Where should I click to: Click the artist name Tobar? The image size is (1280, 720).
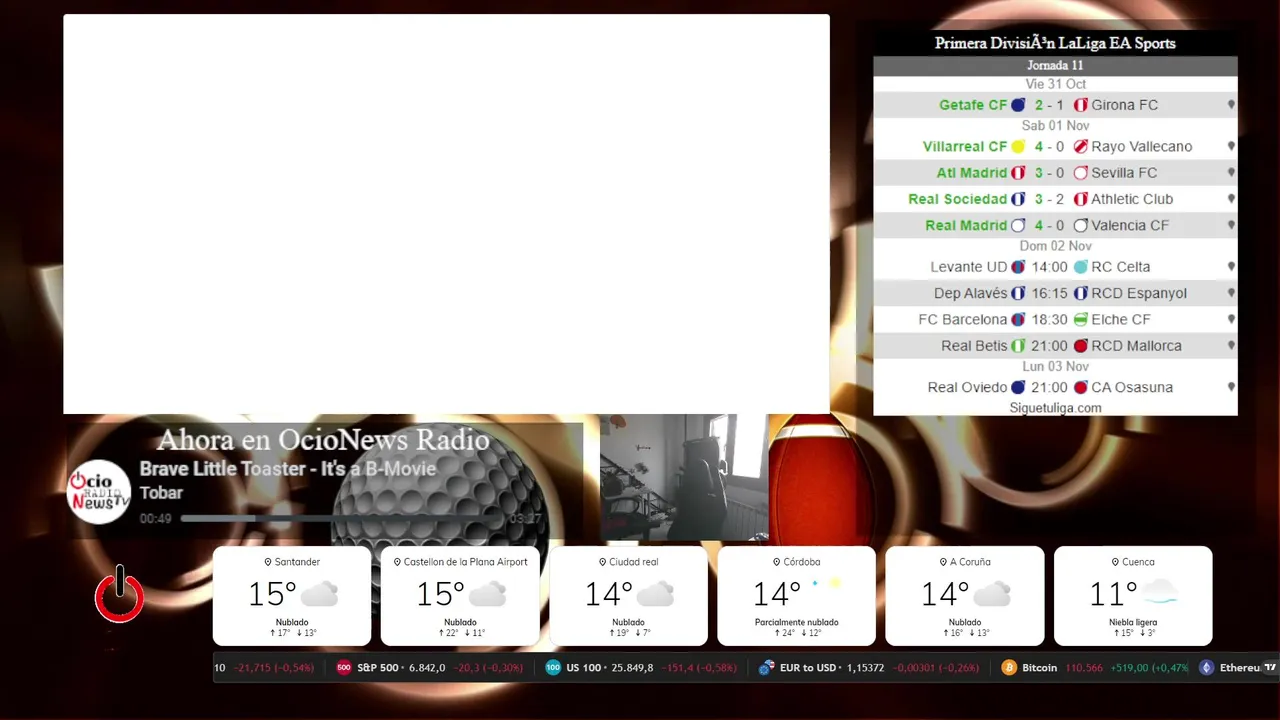coord(161,493)
